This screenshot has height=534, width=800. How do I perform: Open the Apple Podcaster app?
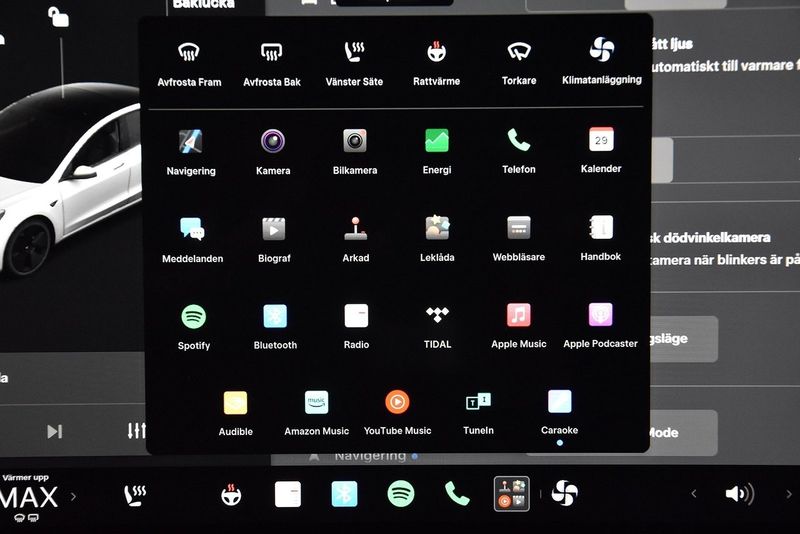(x=600, y=325)
